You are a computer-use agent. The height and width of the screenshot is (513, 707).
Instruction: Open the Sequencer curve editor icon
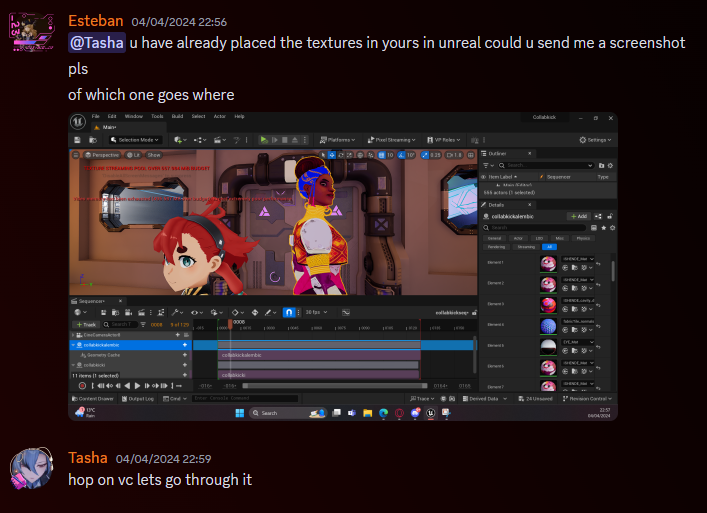346,312
